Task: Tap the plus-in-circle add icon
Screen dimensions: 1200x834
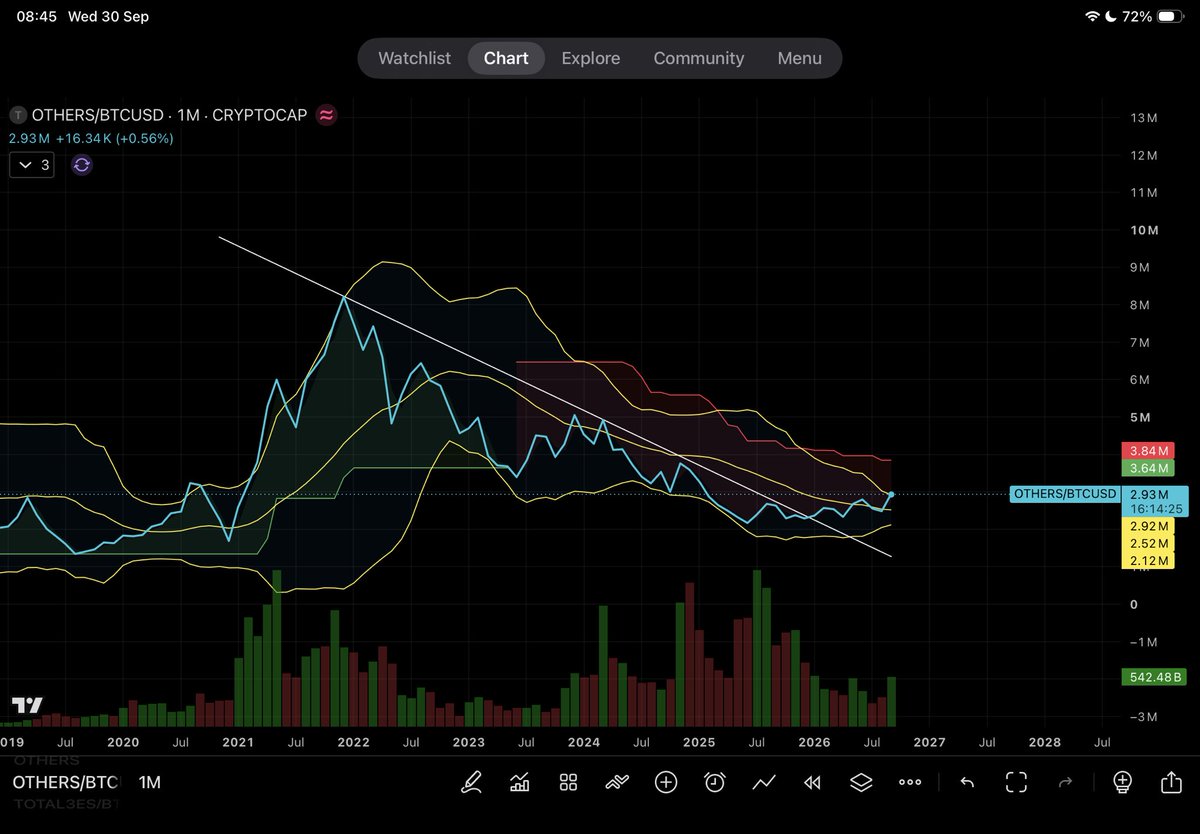Action: 666,782
